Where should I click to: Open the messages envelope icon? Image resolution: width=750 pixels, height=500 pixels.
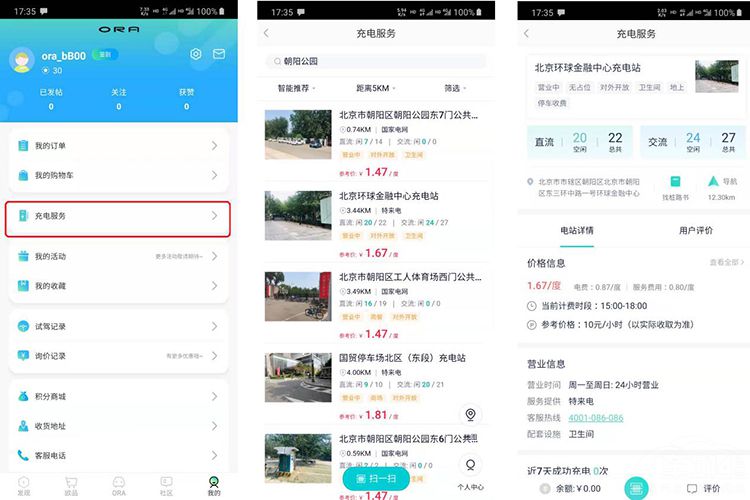(217, 54)
